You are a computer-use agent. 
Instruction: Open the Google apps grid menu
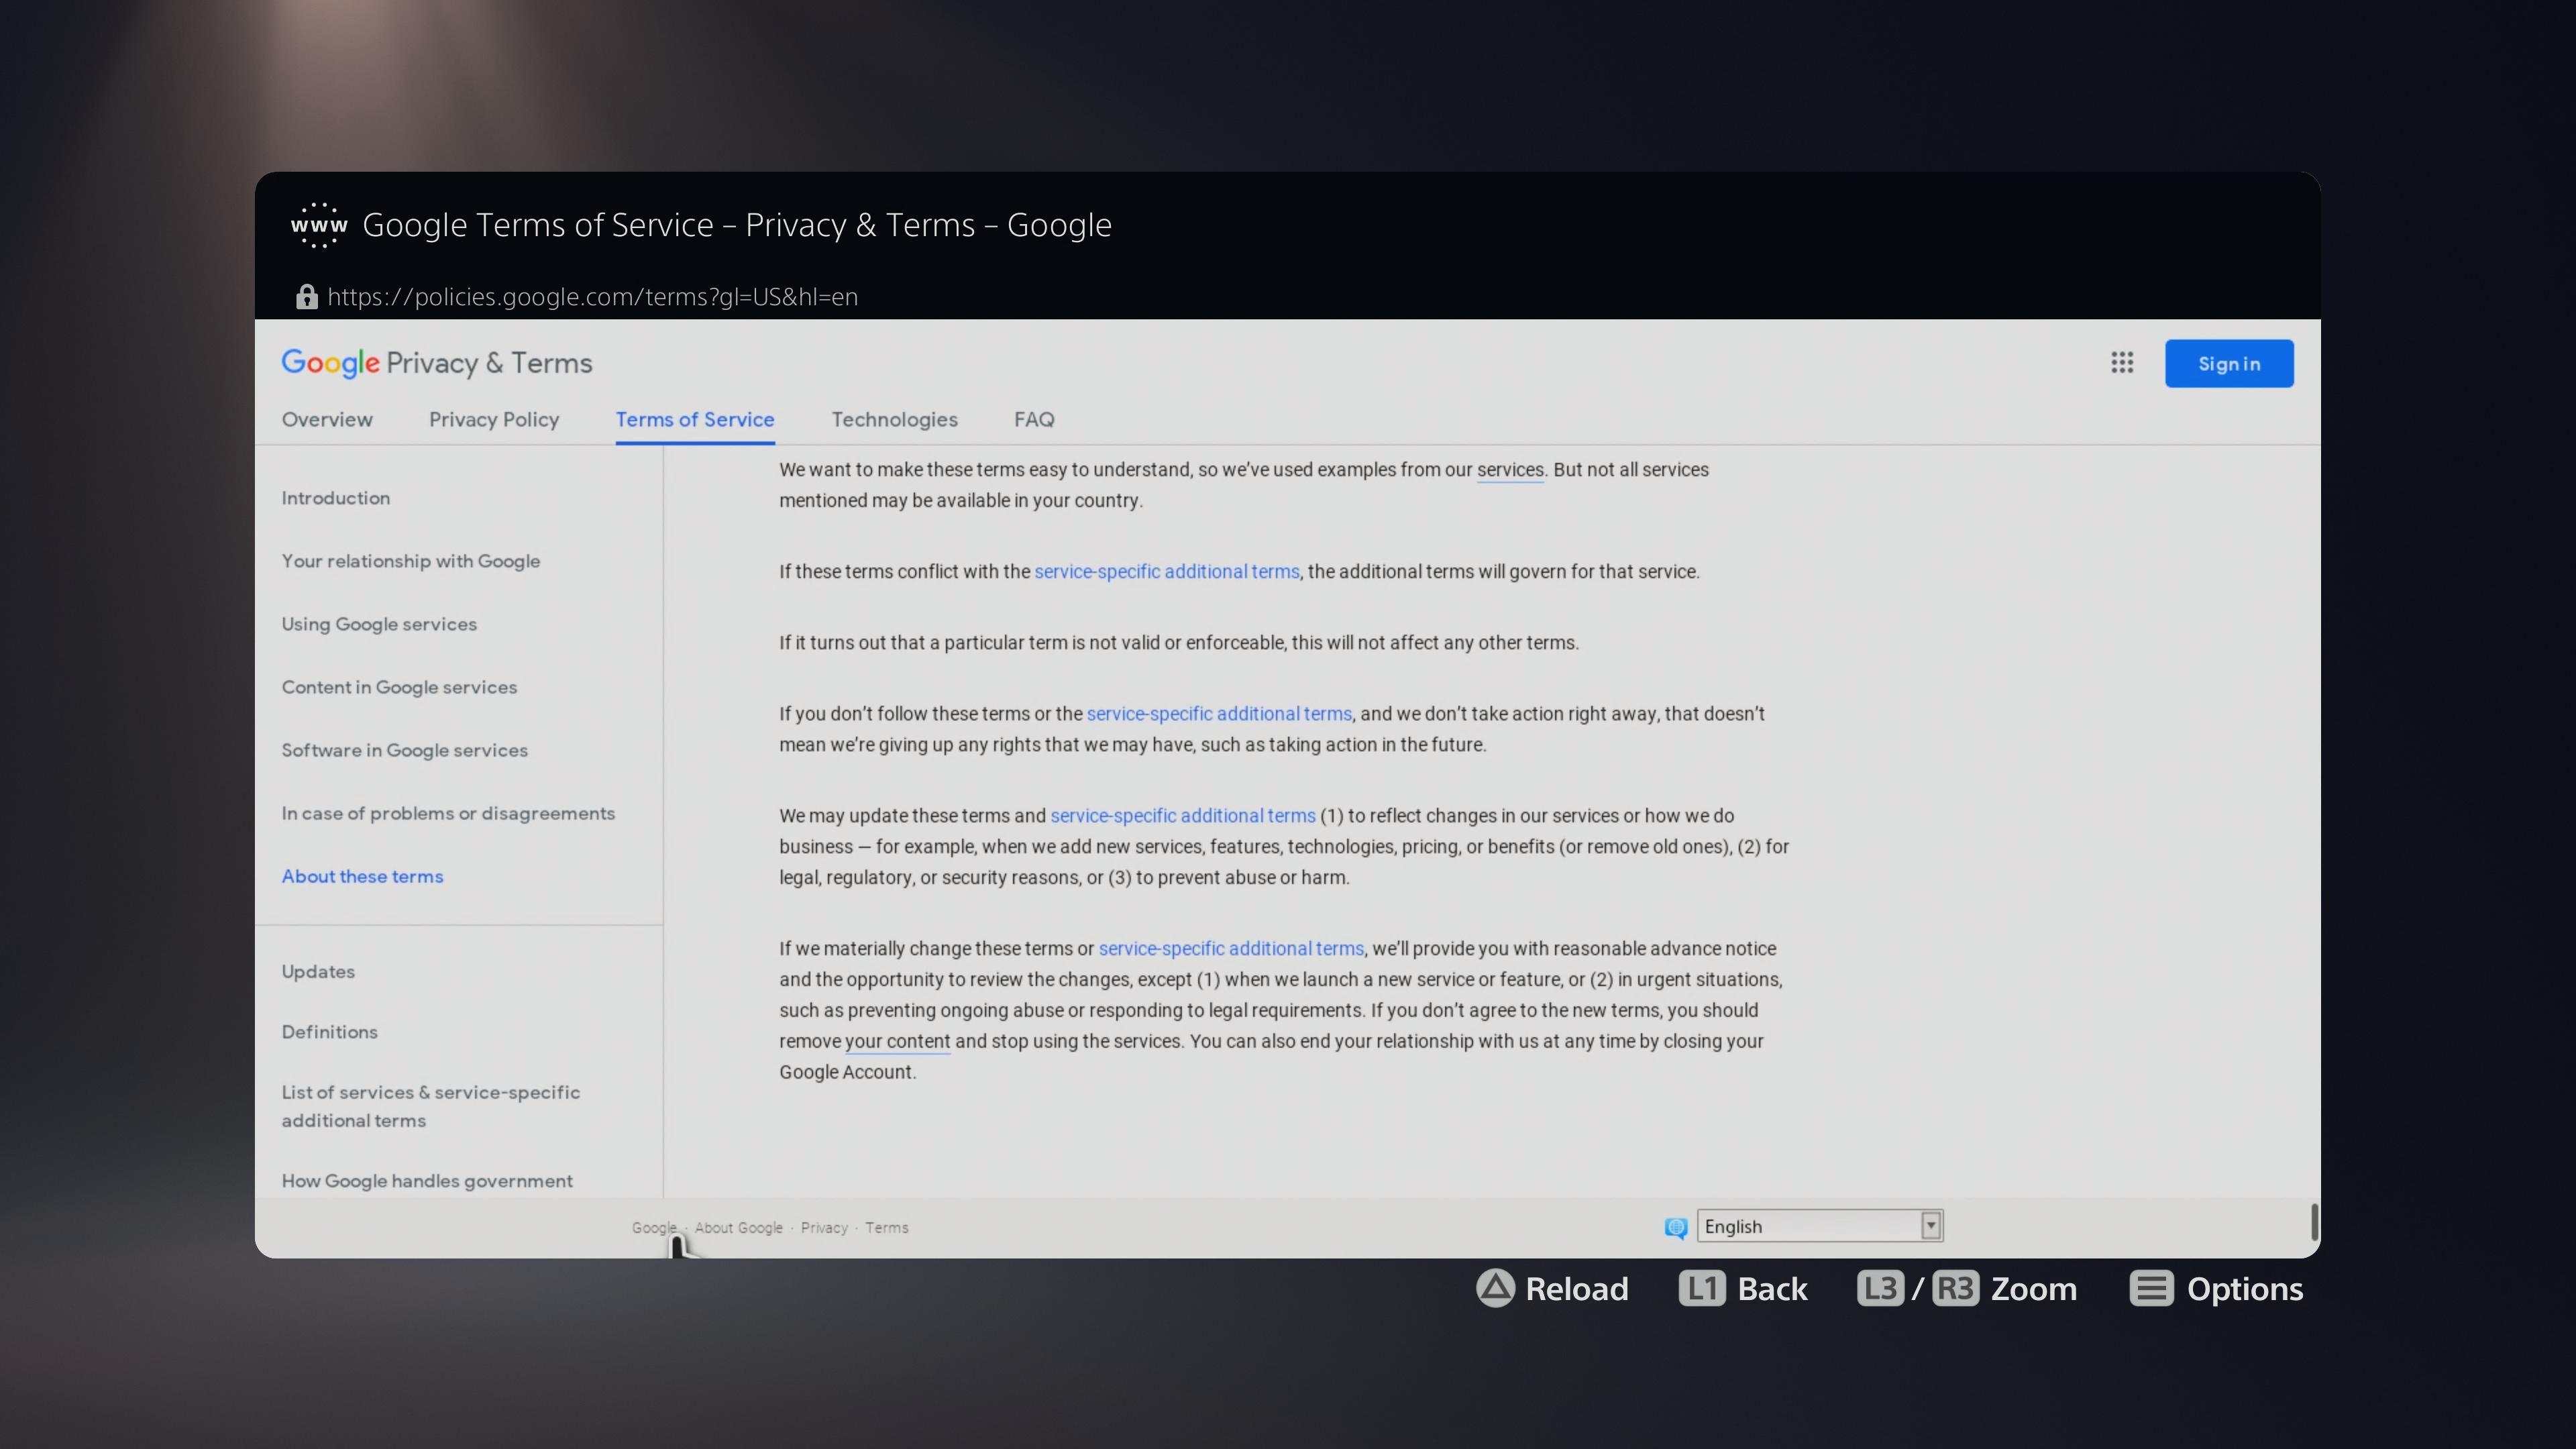click(2122, 363)
